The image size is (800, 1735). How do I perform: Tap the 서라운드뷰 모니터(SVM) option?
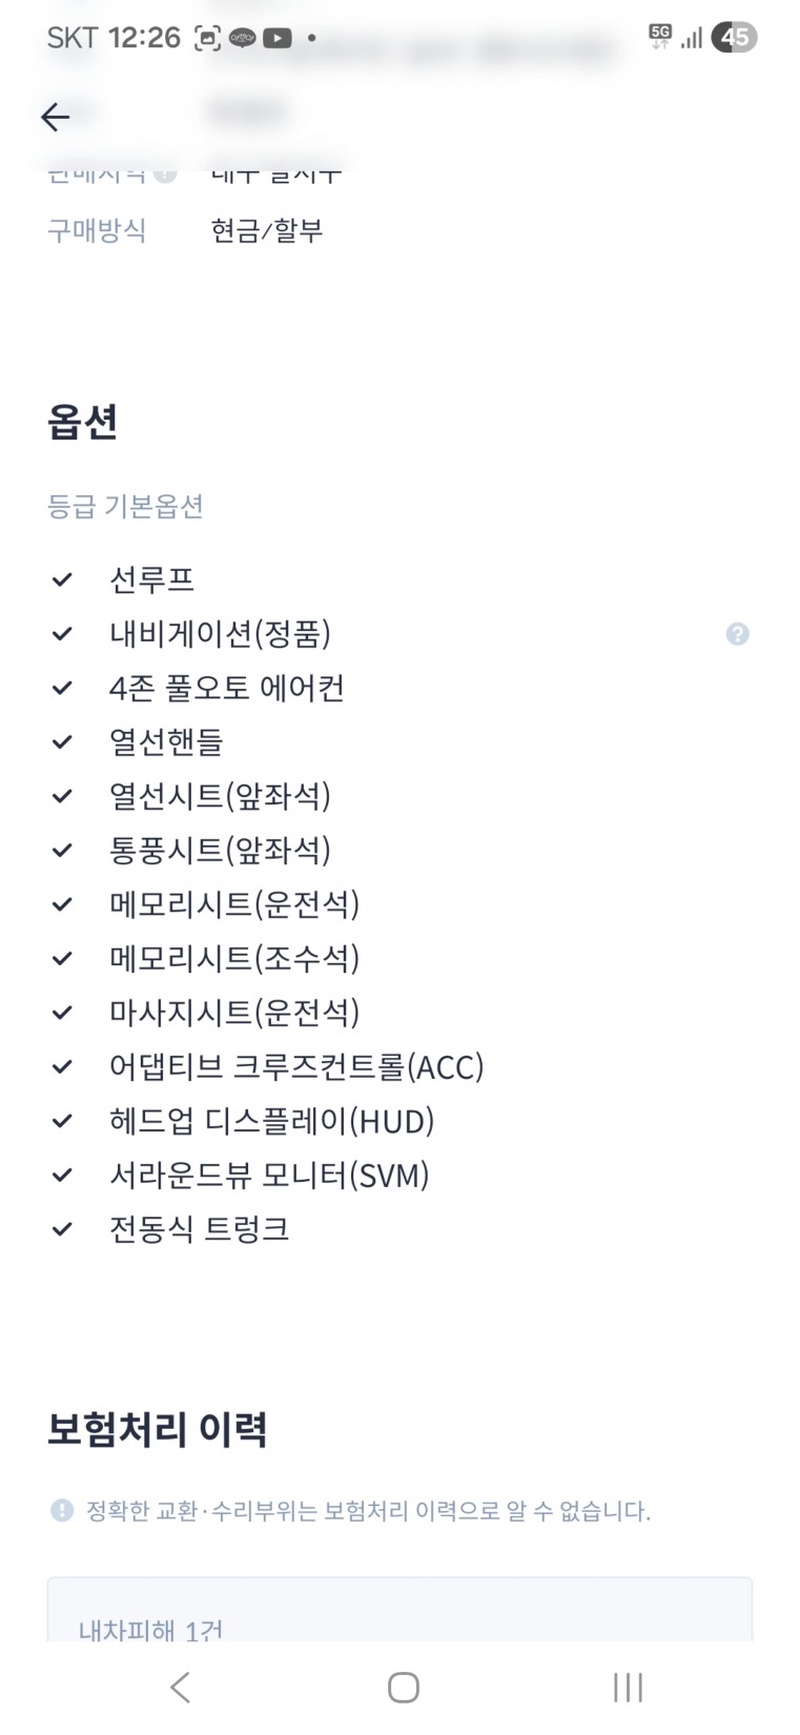[x=268, y=1175]
